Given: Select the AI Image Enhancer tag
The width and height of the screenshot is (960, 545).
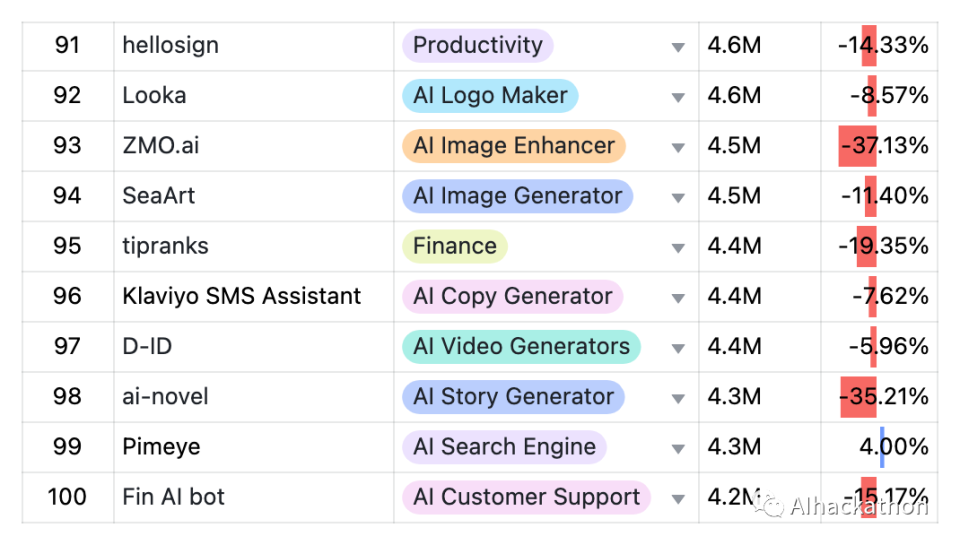Looking at the screenshot, I should click(x=513, y=146).
